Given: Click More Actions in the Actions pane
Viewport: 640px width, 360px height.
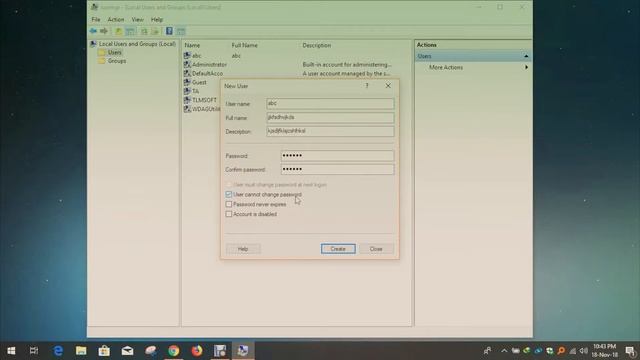Looking at the screenshot, I should point(446,67).
